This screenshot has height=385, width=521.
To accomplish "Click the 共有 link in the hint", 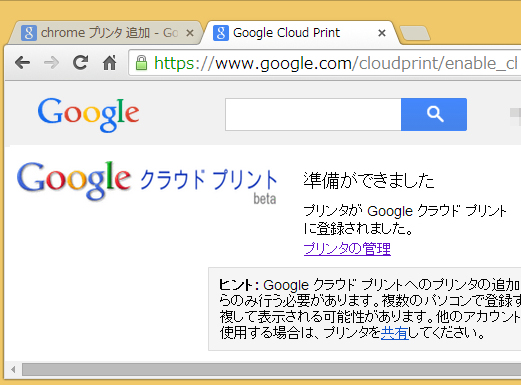I will [394, 333].
